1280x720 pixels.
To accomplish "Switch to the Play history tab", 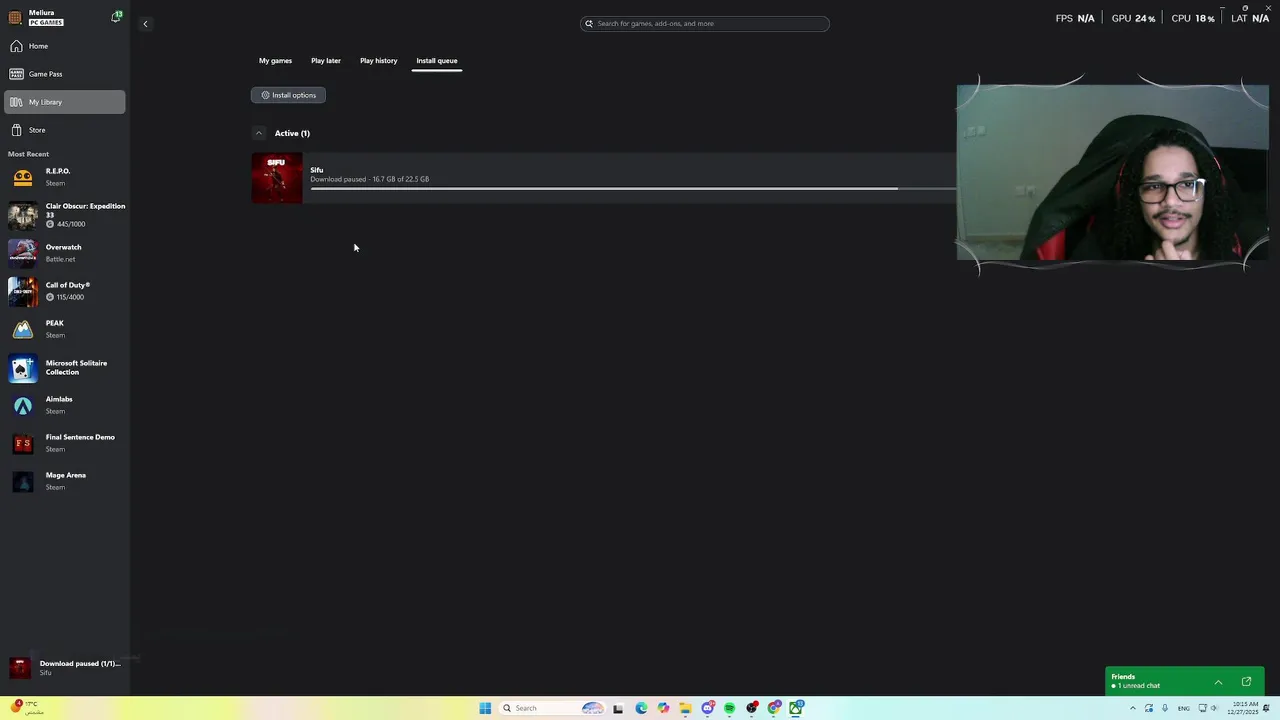I will click(378, 61).
